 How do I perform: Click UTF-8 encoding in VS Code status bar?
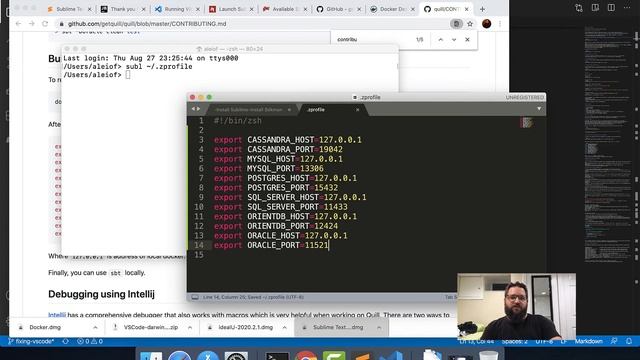click(x=544, y=341)
